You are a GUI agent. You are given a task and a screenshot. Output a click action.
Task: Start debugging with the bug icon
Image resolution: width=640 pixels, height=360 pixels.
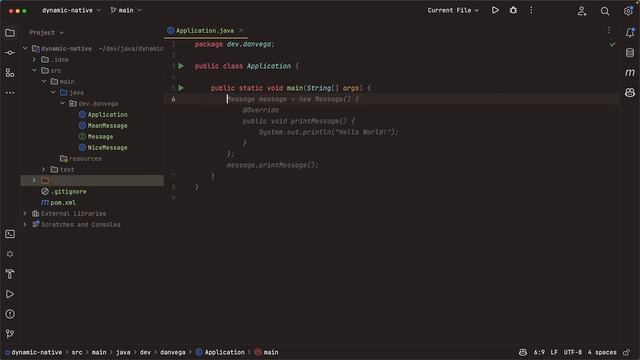pyautogui.click(x=513, y=10)
